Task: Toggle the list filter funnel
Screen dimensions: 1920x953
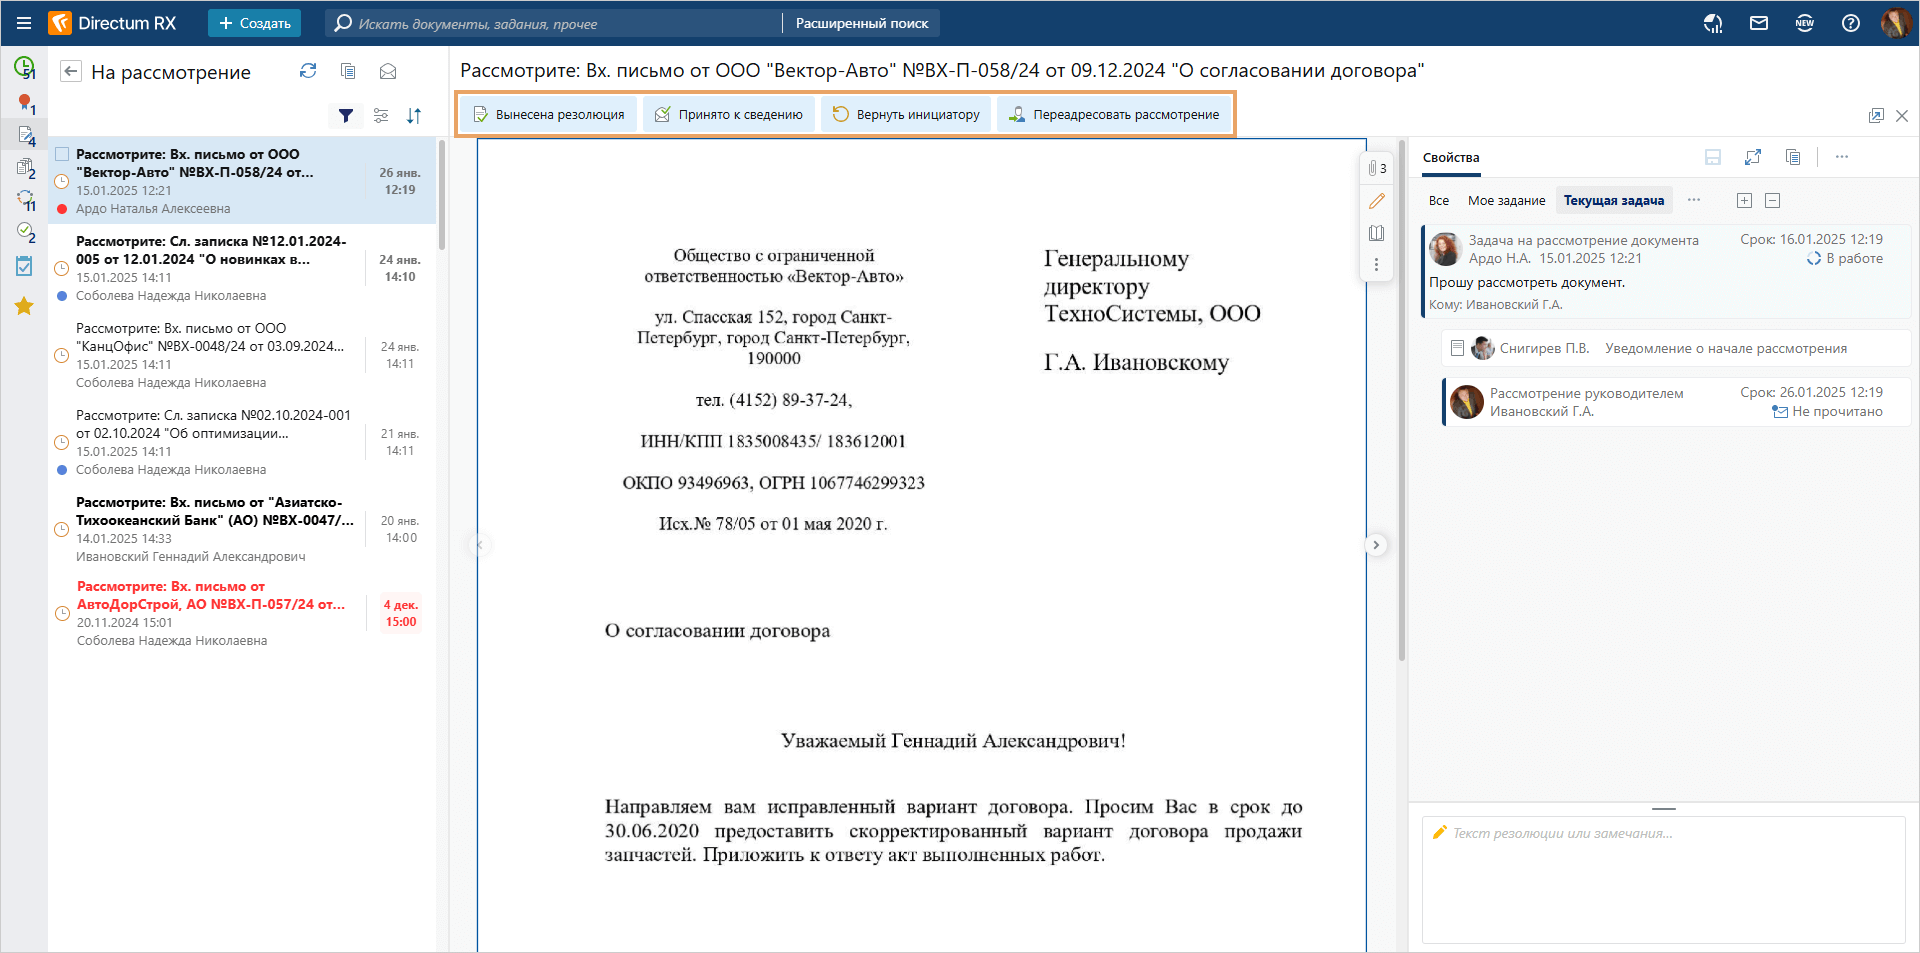Action: tap(345, 116)
